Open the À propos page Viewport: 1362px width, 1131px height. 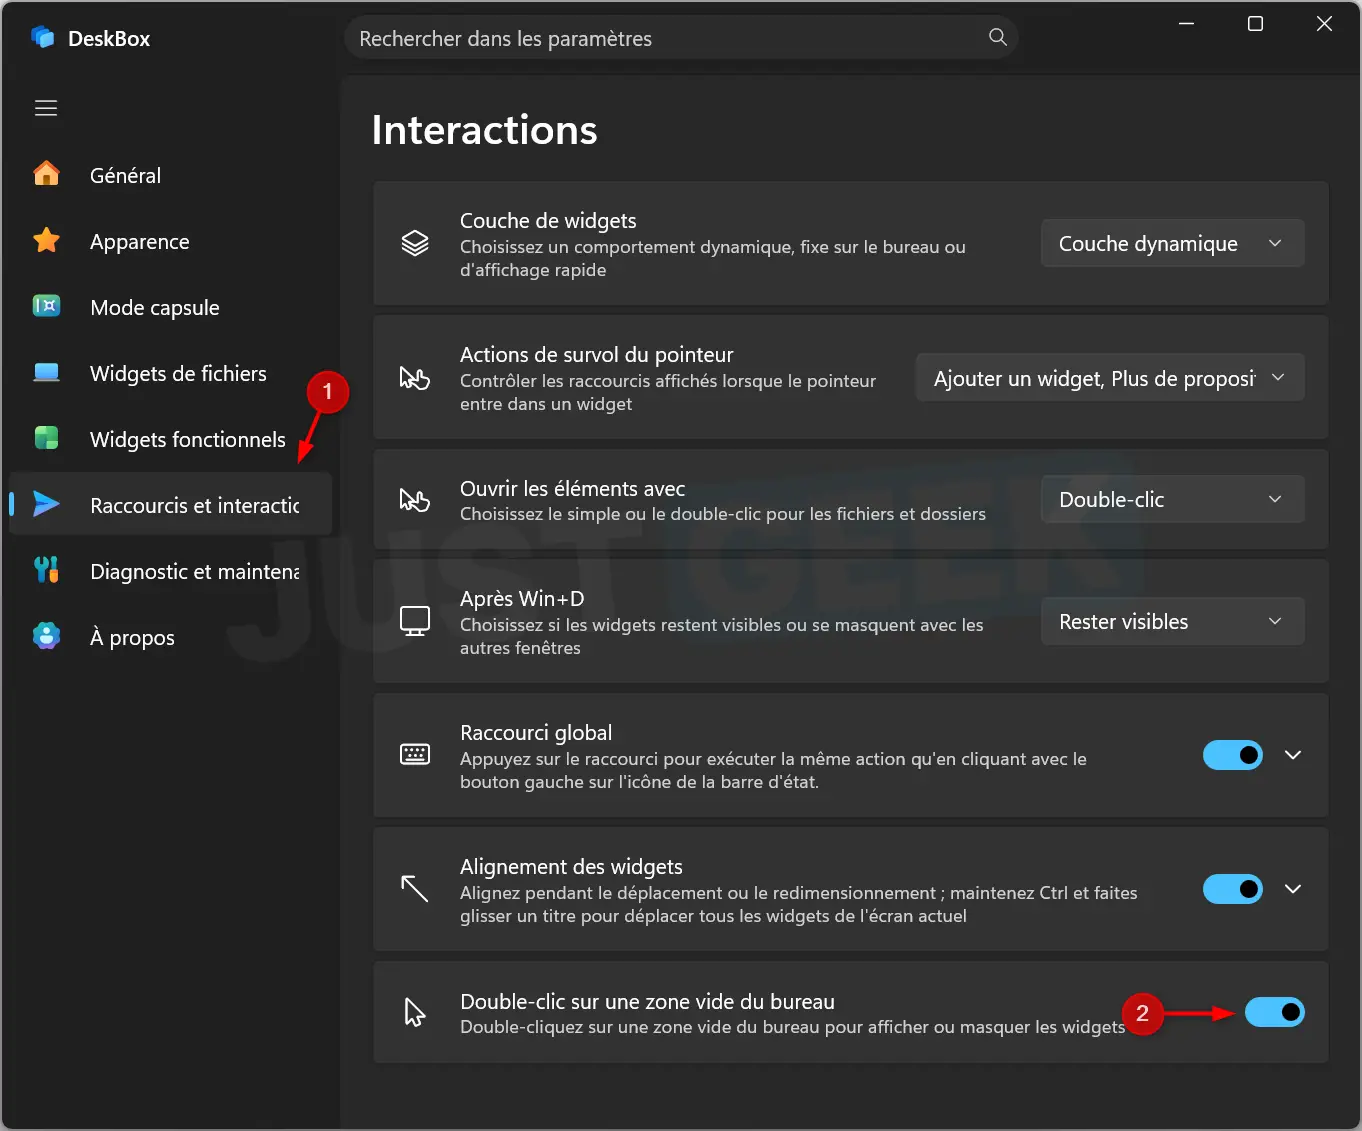[x=170, y=637]
